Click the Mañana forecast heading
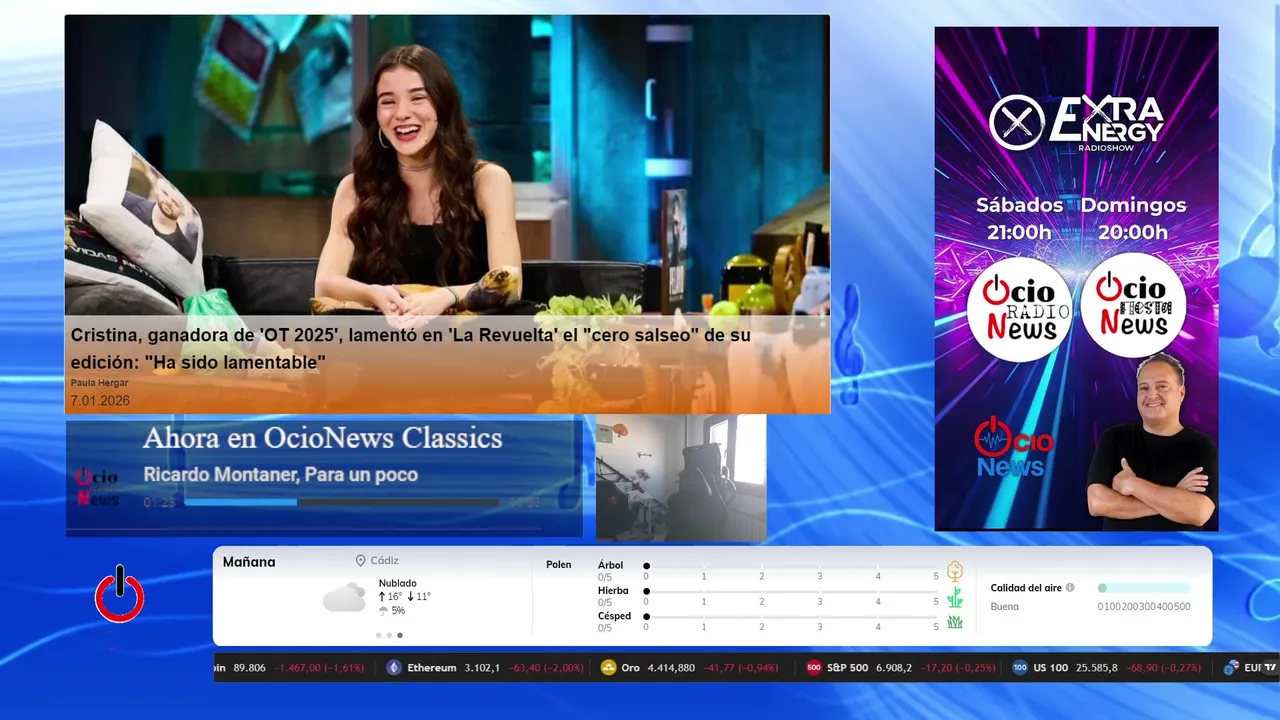This screenshot has width=1280, height=720. (x=249, y=562)
